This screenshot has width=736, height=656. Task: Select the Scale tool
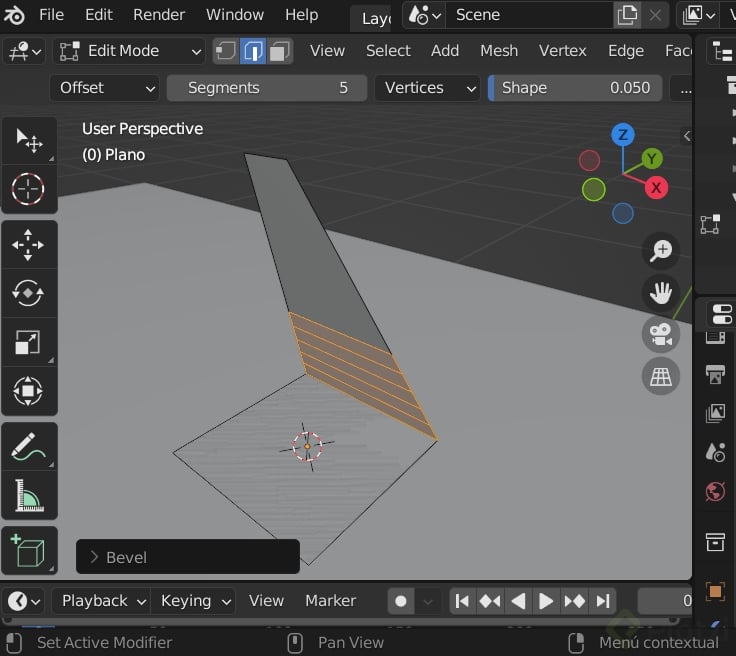pyautogui.click(x=28, y=342)
